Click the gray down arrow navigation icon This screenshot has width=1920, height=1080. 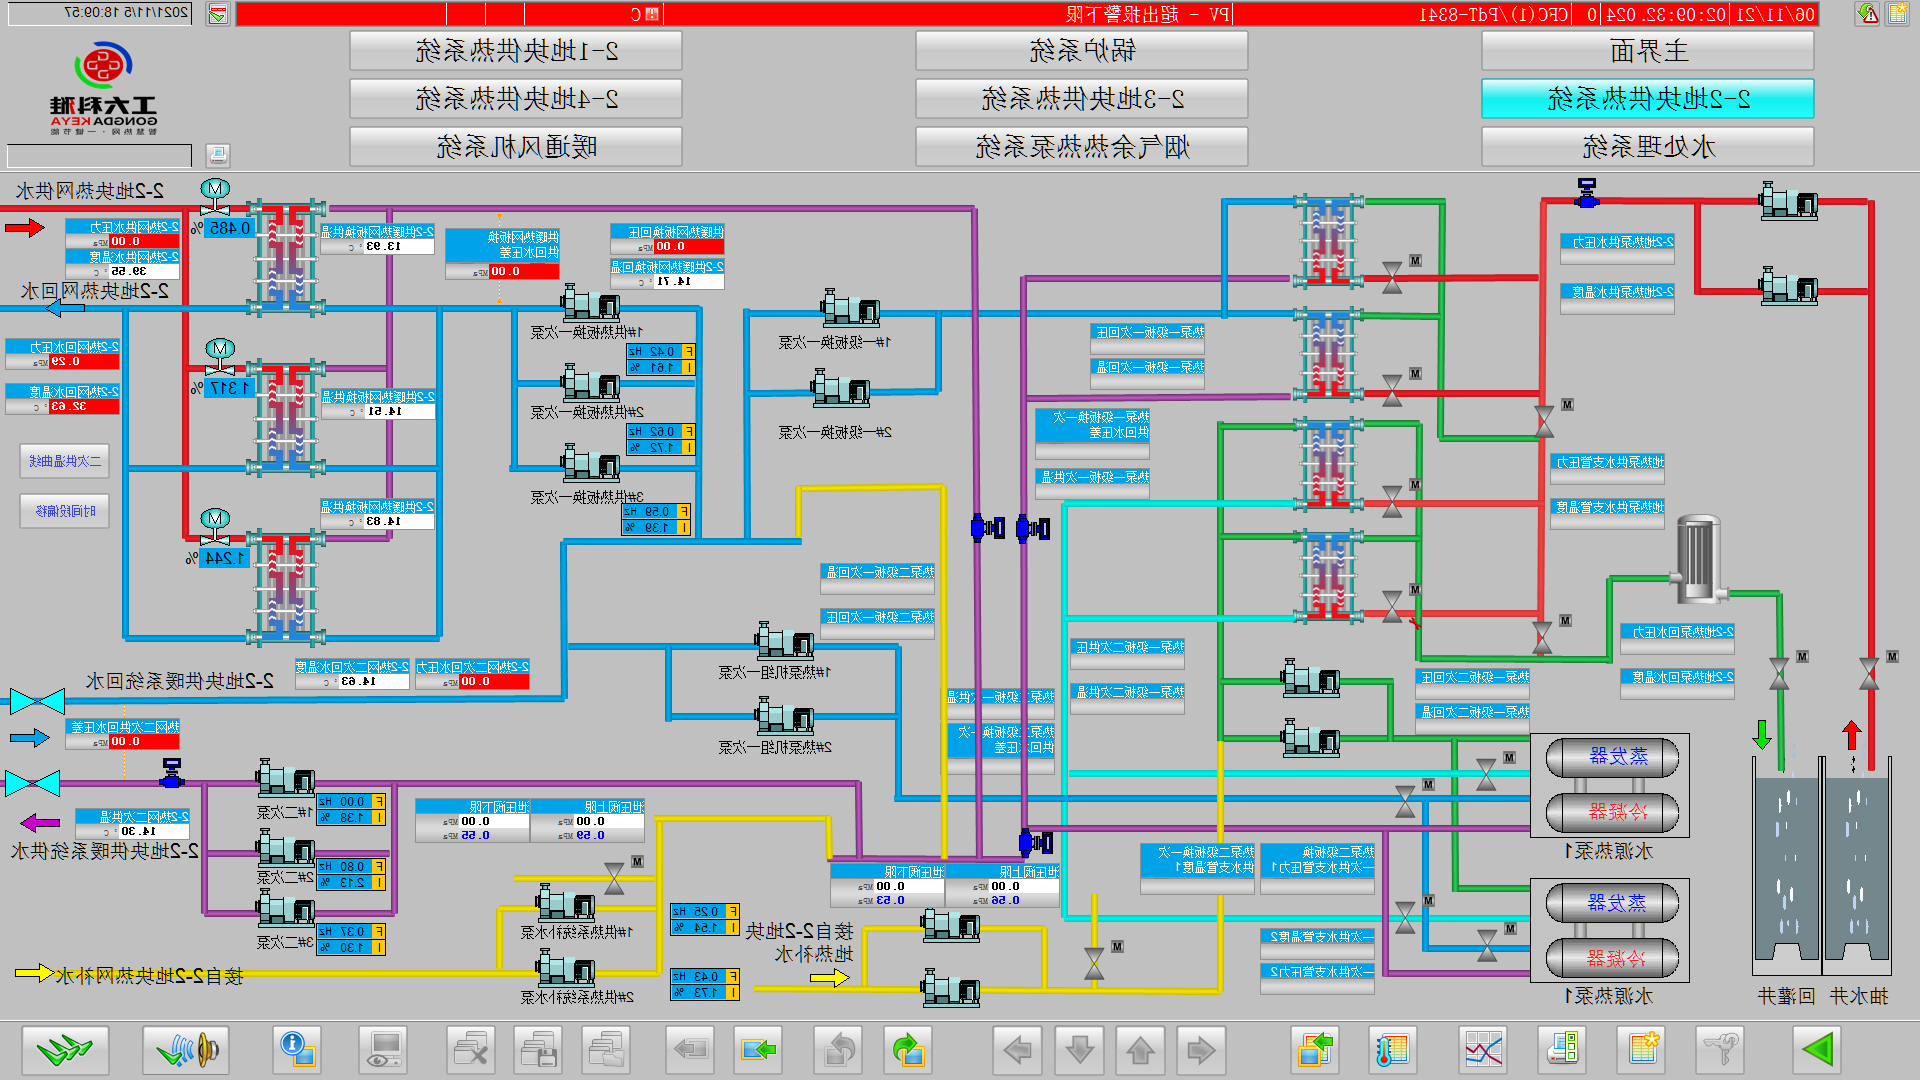pyautogui.click(x=1079, y=1050)
